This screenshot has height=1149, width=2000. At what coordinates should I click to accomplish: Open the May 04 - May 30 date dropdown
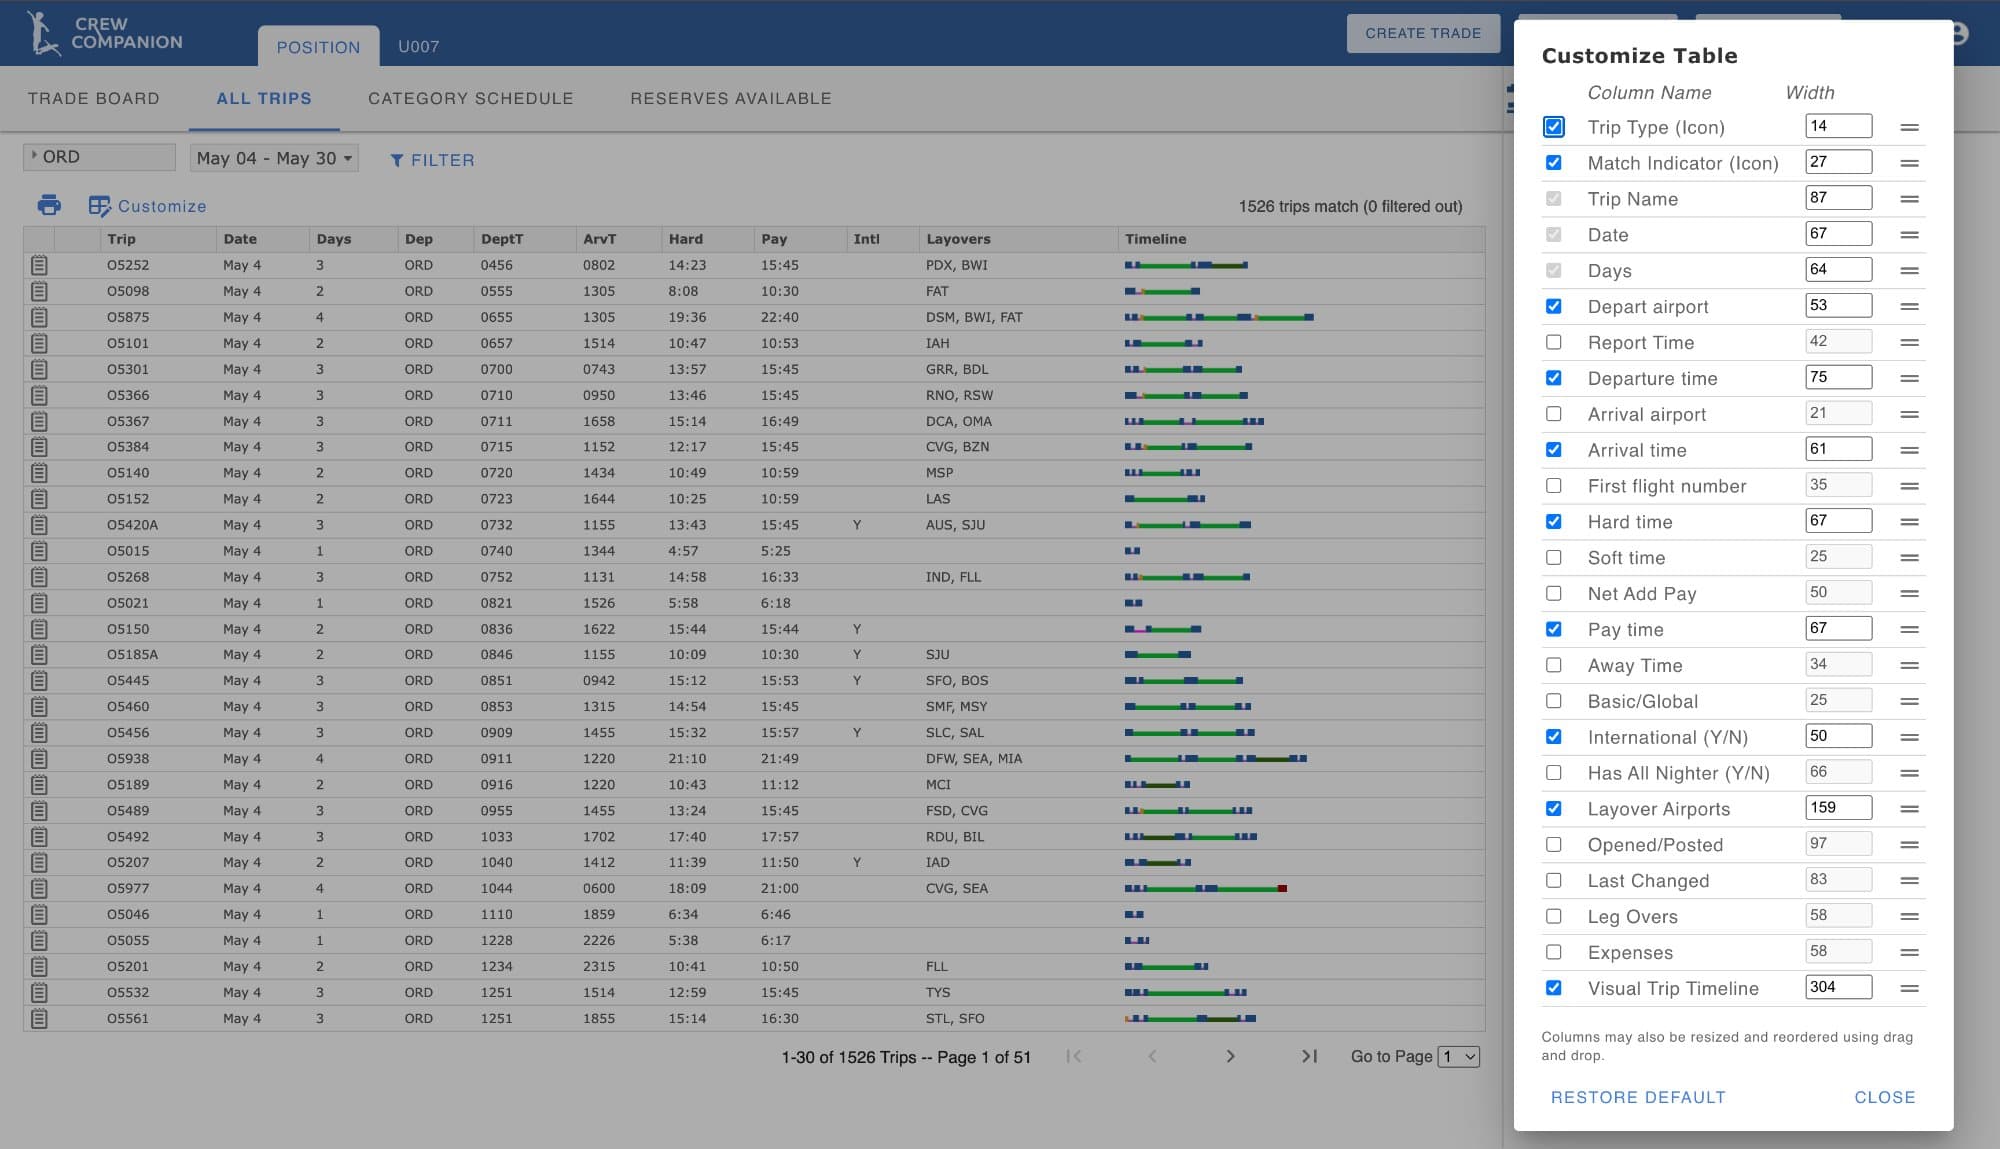[275, 158]
